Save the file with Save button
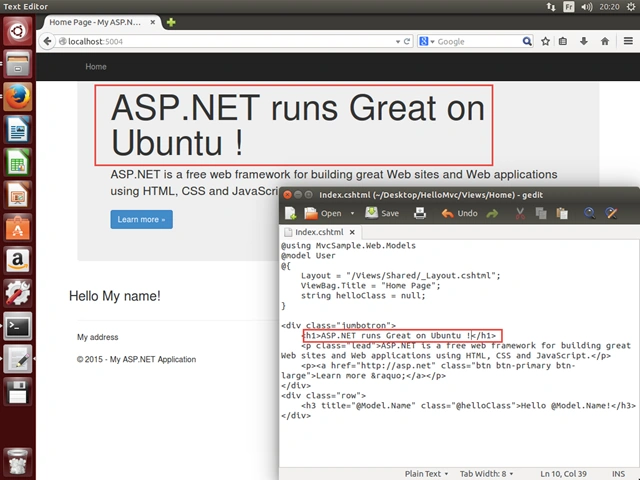Screen dimensions: 640x480 (x=382, y=213)
